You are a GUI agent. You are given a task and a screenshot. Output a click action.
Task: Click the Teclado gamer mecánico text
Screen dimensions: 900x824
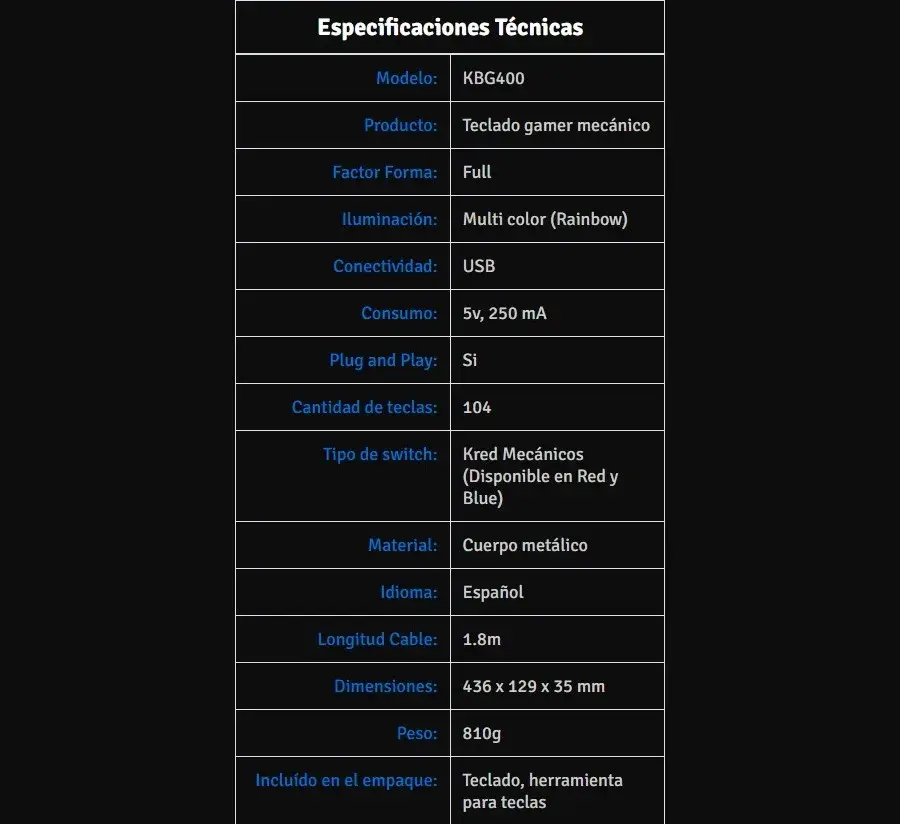pos(556,125)
